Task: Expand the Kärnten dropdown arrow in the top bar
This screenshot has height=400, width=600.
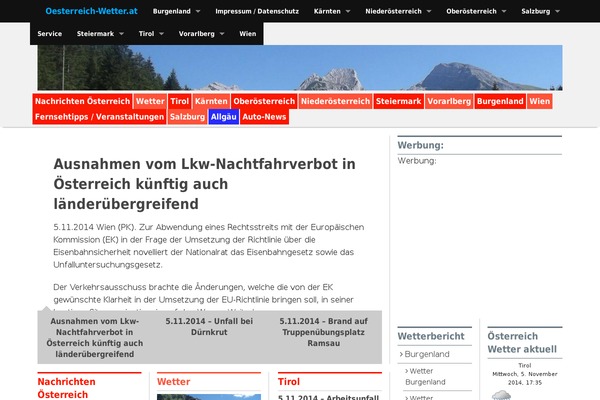Action: tap(348, 11)
